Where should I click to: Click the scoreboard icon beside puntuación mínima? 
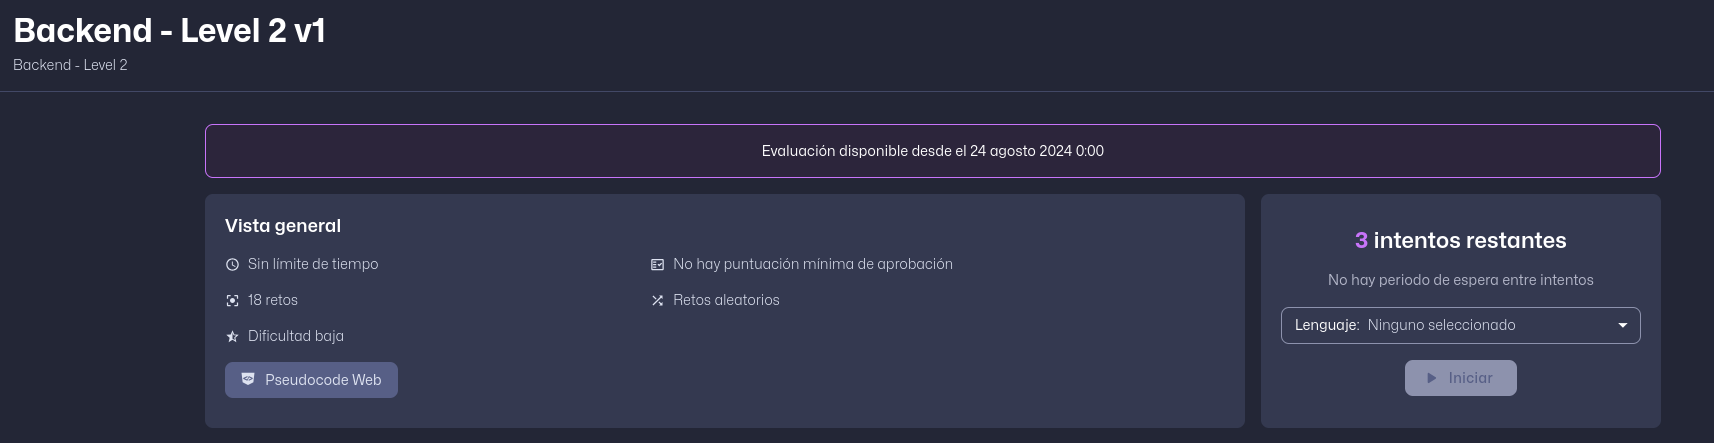pyautogui.click(x=657, y=265)
